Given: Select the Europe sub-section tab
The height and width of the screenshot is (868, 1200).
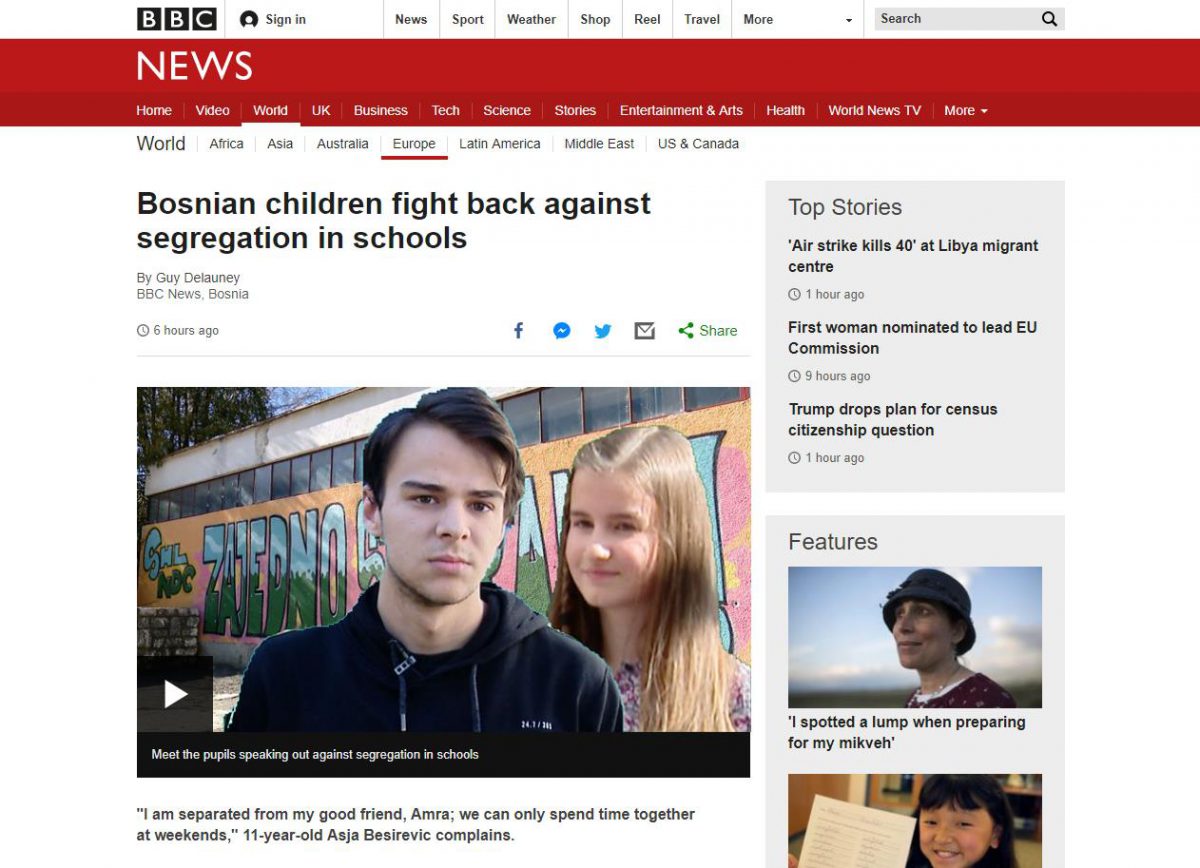Looking at the screenshot, I should click(414, 144).
